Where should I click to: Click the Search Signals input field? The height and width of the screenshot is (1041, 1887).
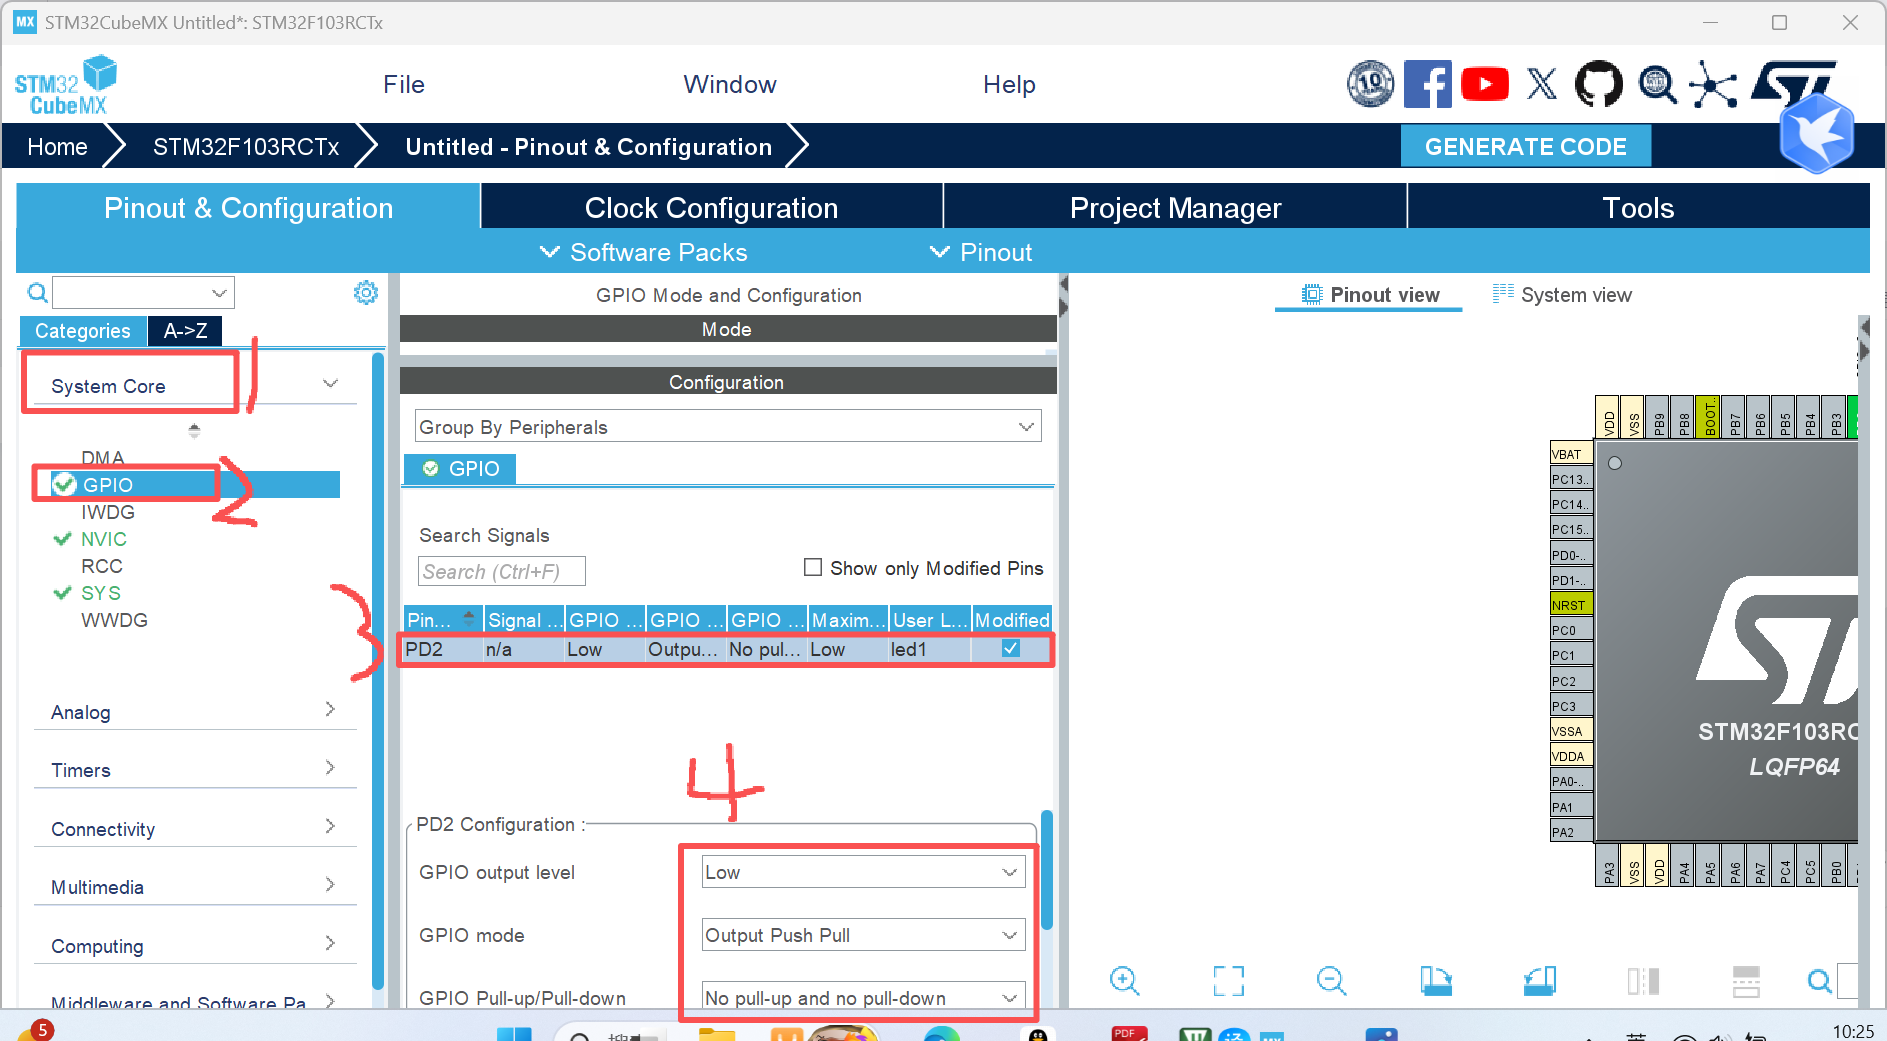(x=501, y=571)
